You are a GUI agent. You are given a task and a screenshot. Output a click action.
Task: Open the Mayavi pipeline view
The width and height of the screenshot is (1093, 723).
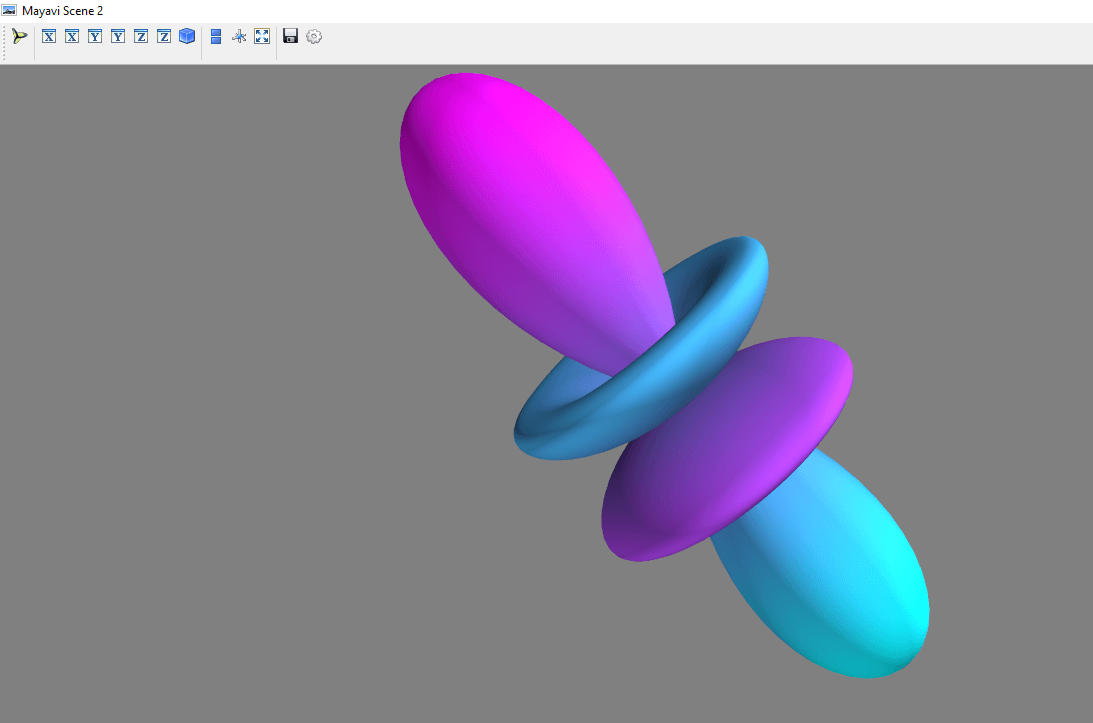tap(19, 36)
